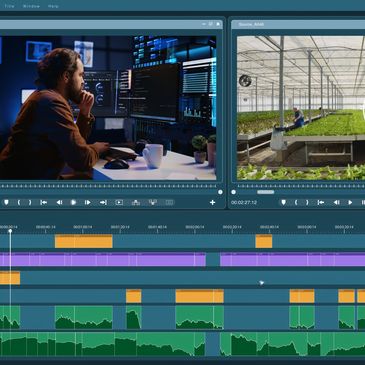Open the Window menu
This screenshot has width=365, height=365.
tap(31, 6)
